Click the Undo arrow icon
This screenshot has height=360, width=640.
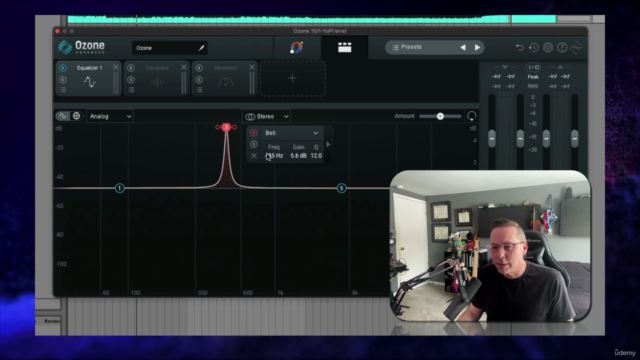tap(520, 47)
